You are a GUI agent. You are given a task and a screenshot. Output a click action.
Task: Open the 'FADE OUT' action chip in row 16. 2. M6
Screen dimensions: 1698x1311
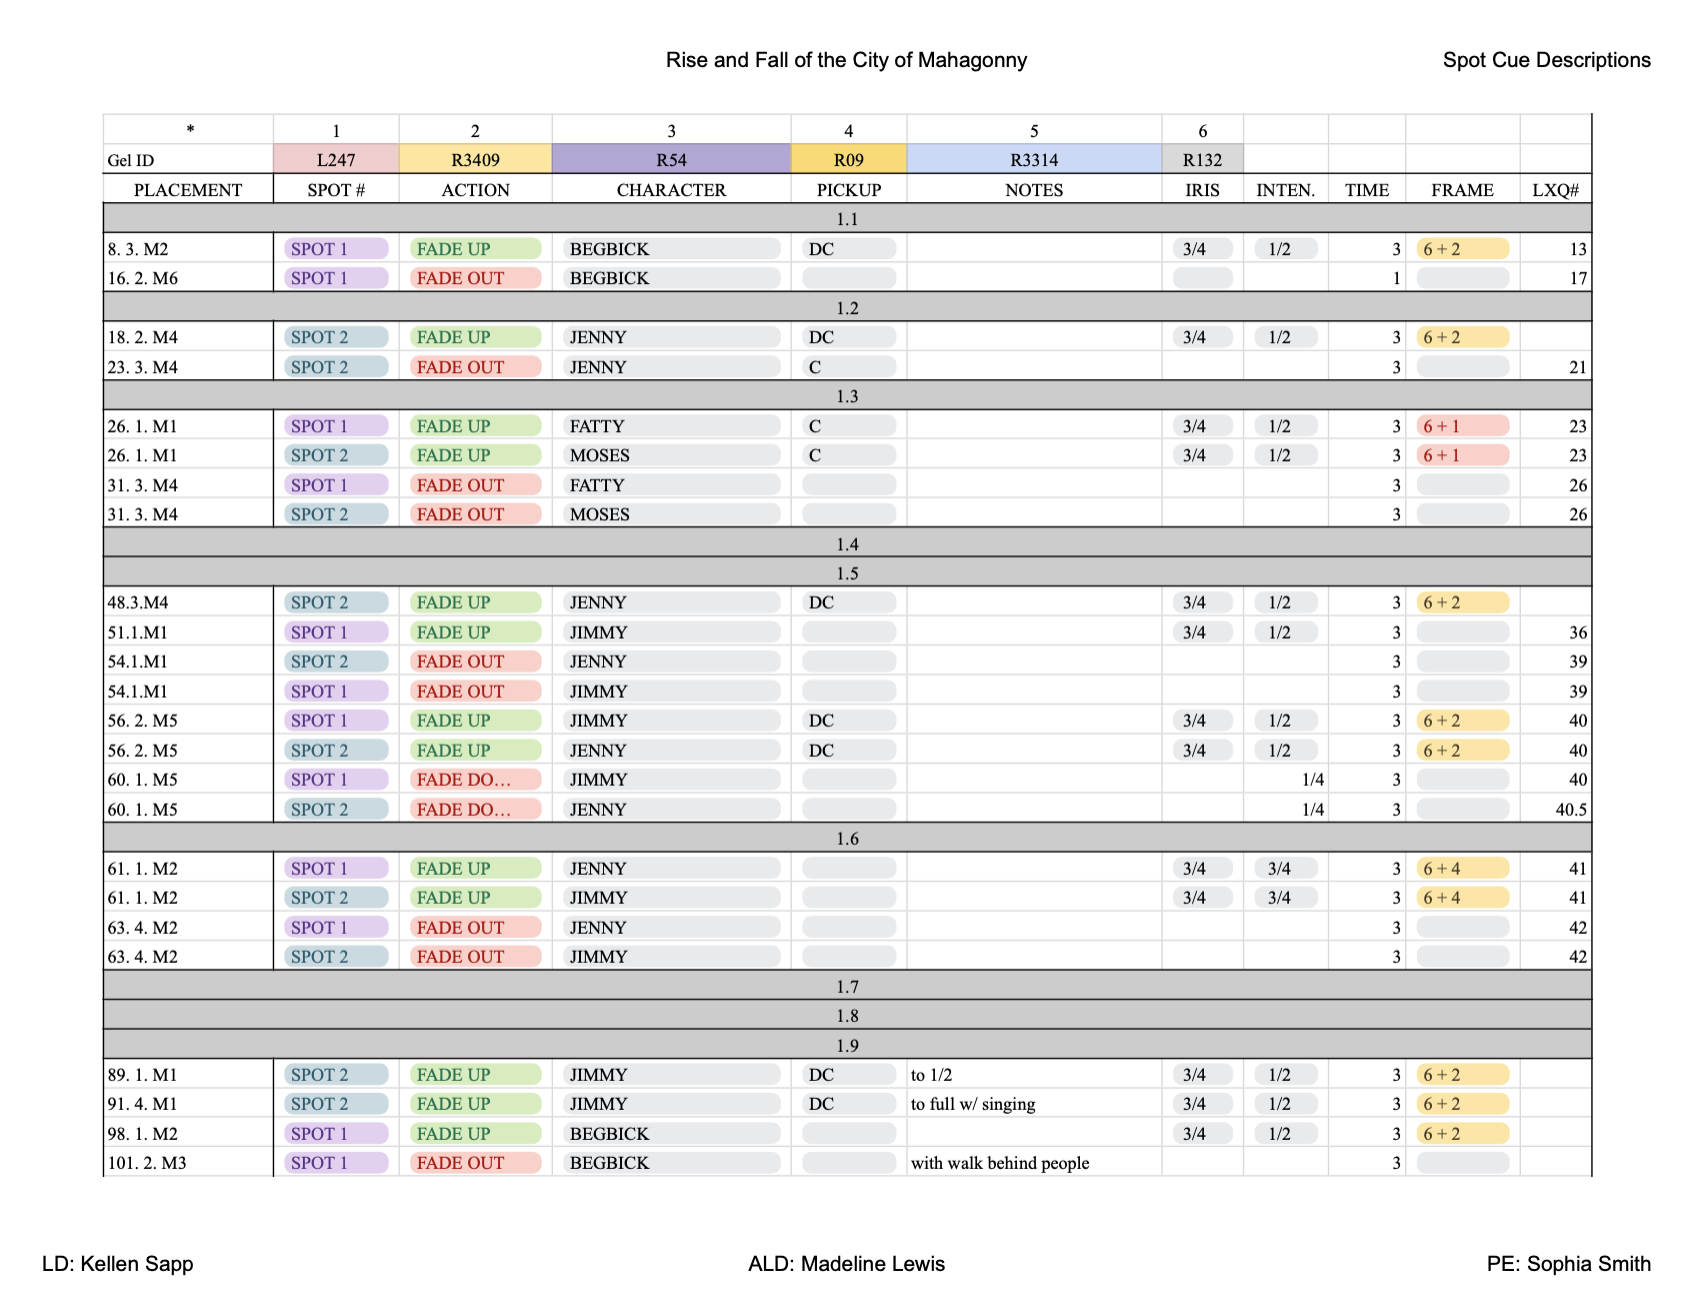[x=475, y=278]
